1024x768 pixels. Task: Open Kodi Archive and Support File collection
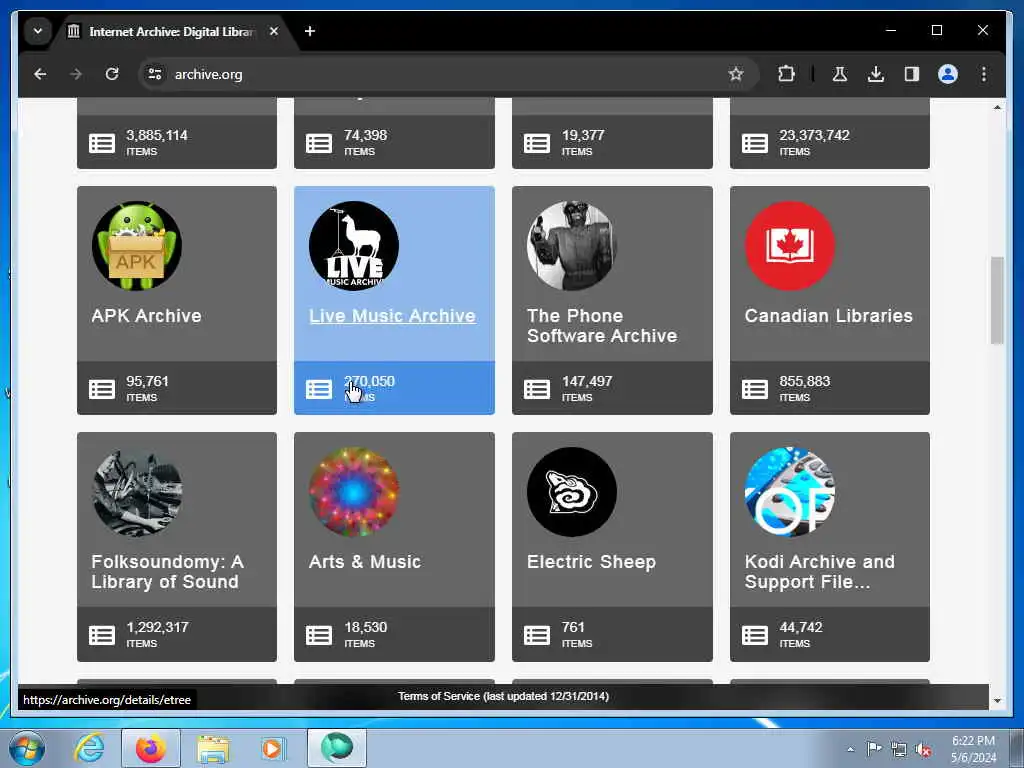pyautogui.click(x=820, y=572)
